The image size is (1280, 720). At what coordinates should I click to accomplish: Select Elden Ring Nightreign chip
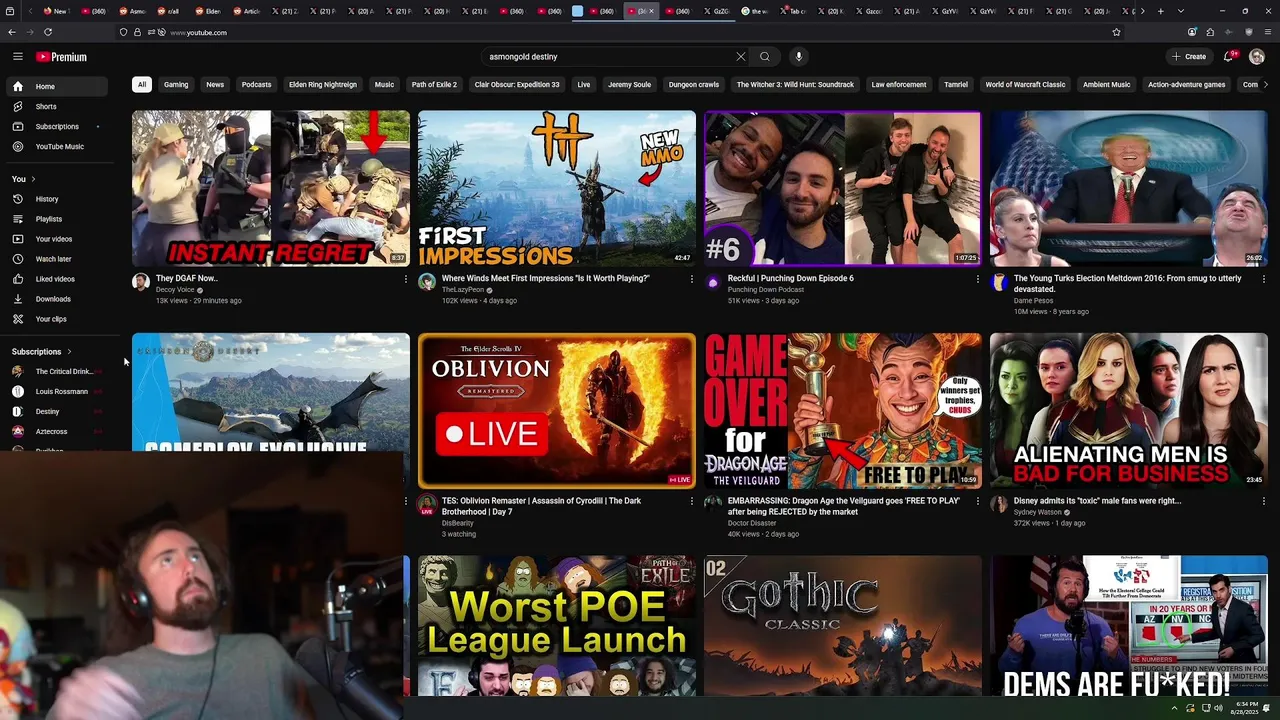pos(323,85)
